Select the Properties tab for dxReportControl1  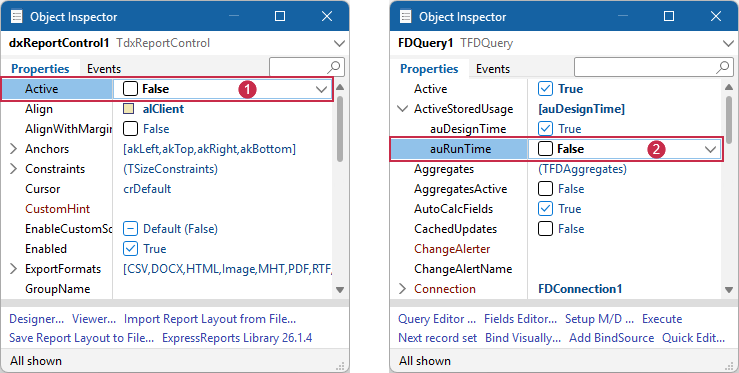[40, 69]
